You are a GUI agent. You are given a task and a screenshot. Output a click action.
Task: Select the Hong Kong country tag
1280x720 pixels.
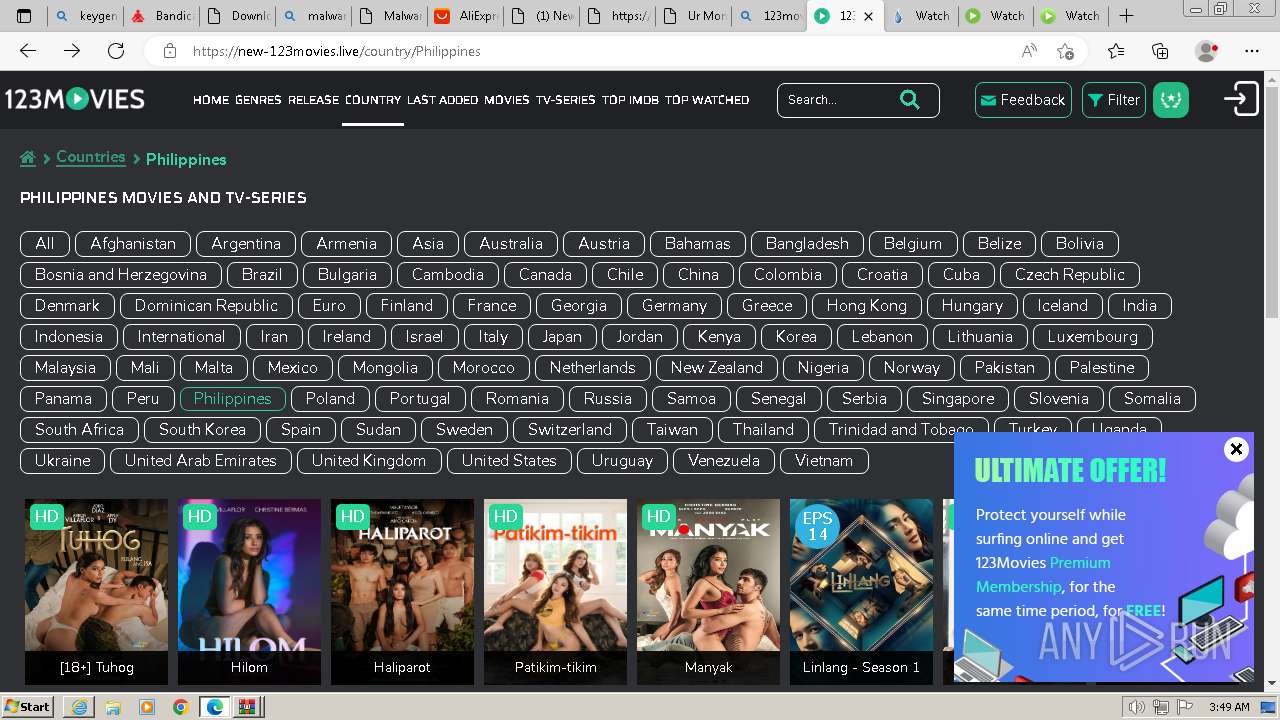[867, 305]
